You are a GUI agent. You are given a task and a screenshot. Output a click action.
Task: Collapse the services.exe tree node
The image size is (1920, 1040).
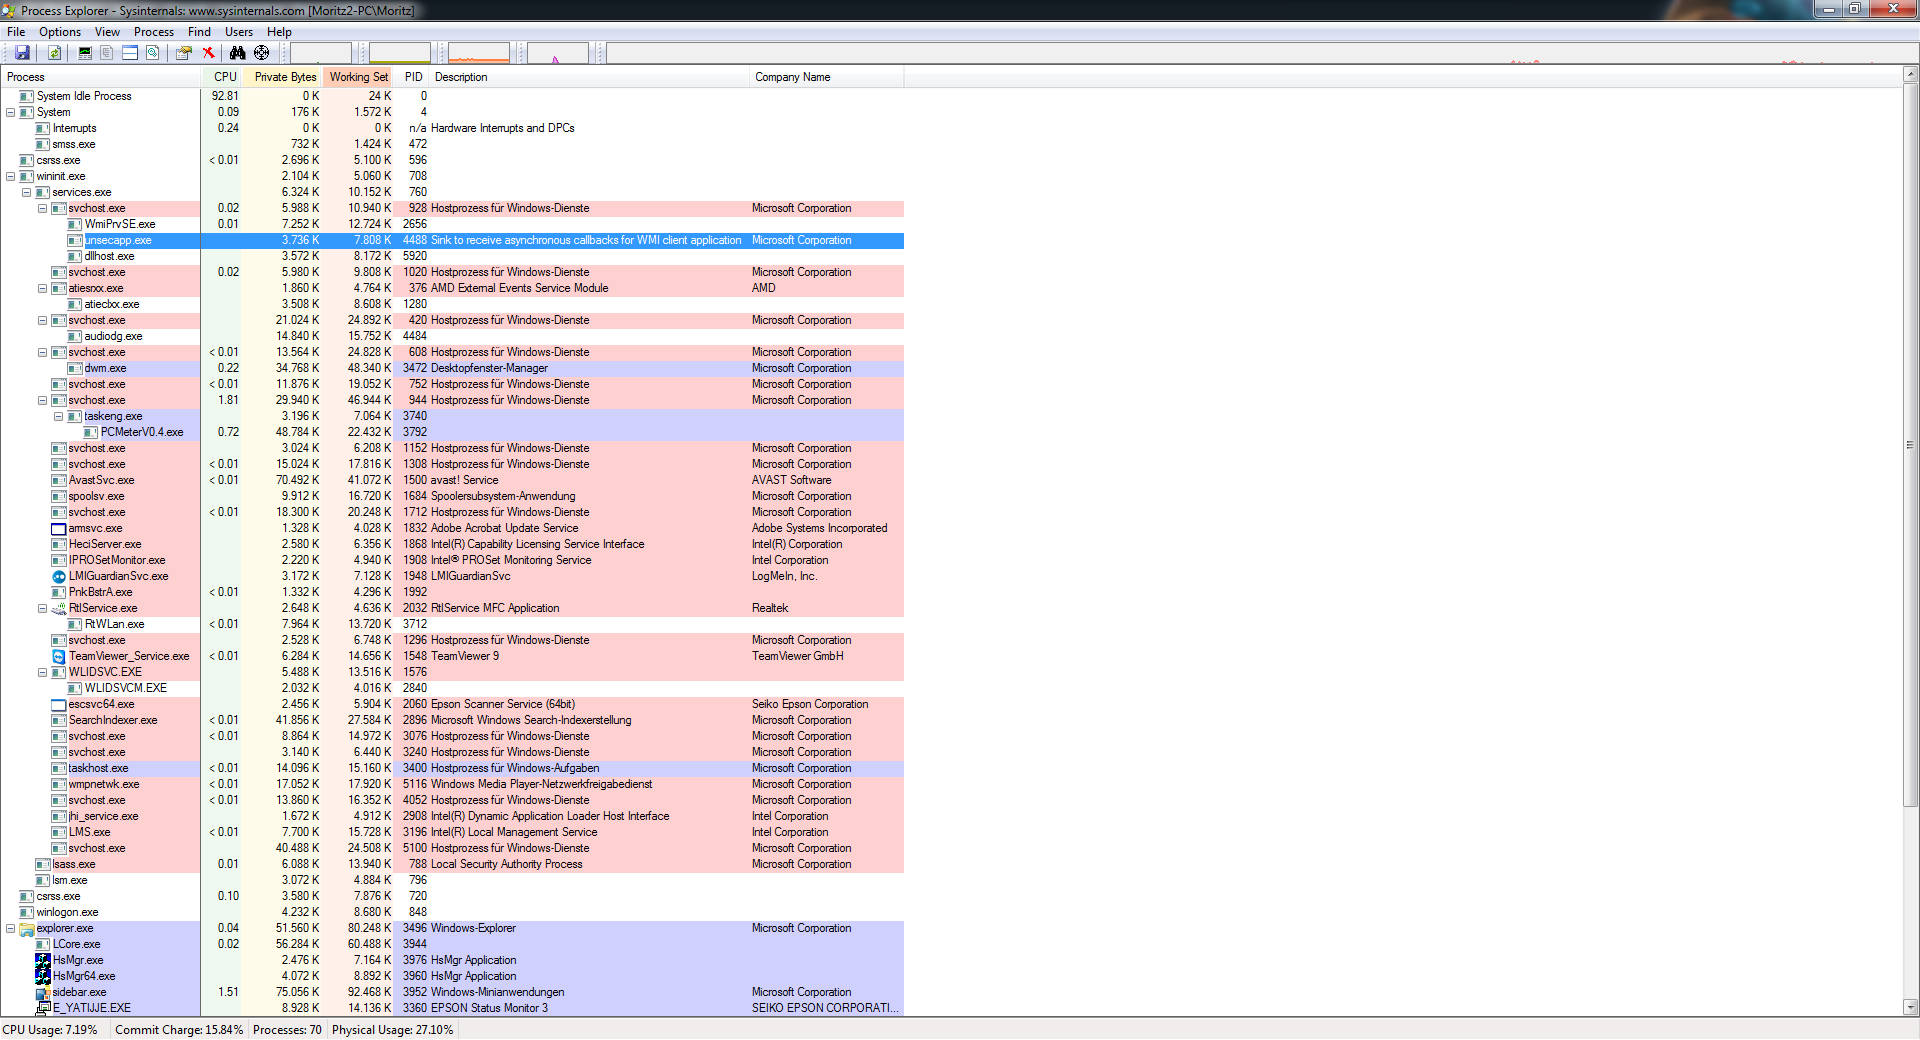27,192
